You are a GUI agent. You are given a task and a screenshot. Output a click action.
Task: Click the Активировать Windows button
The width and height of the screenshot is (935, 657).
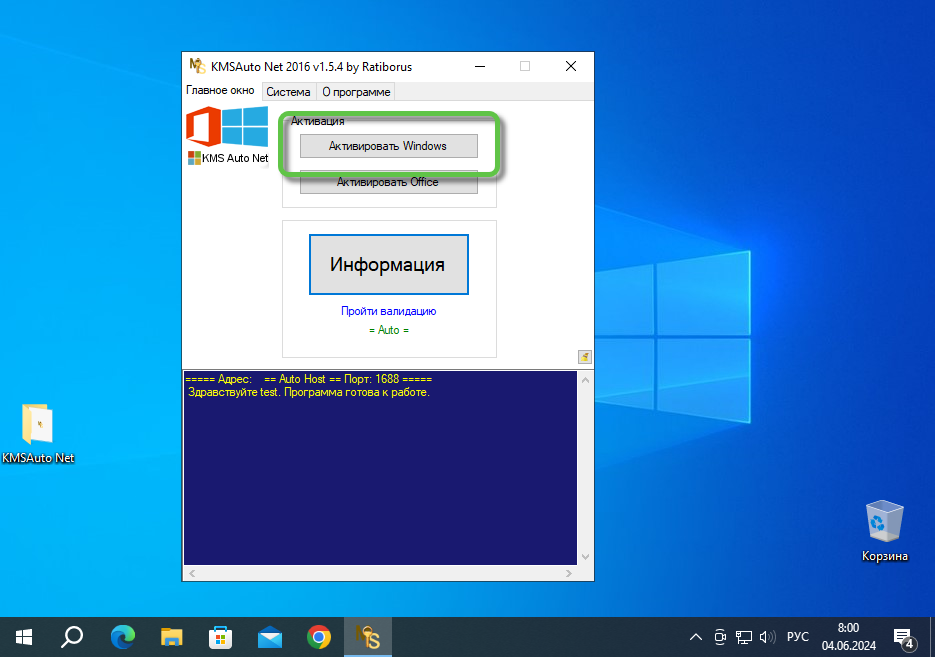[388, 146]
